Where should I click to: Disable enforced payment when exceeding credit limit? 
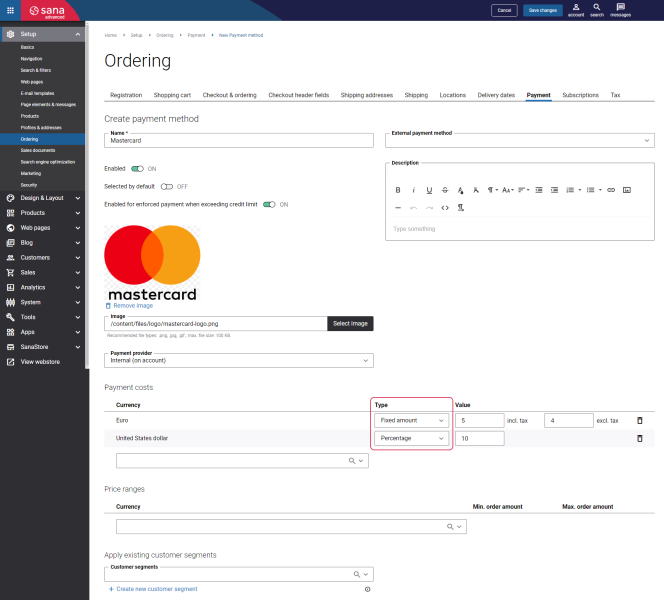click(x=269, y=204)
